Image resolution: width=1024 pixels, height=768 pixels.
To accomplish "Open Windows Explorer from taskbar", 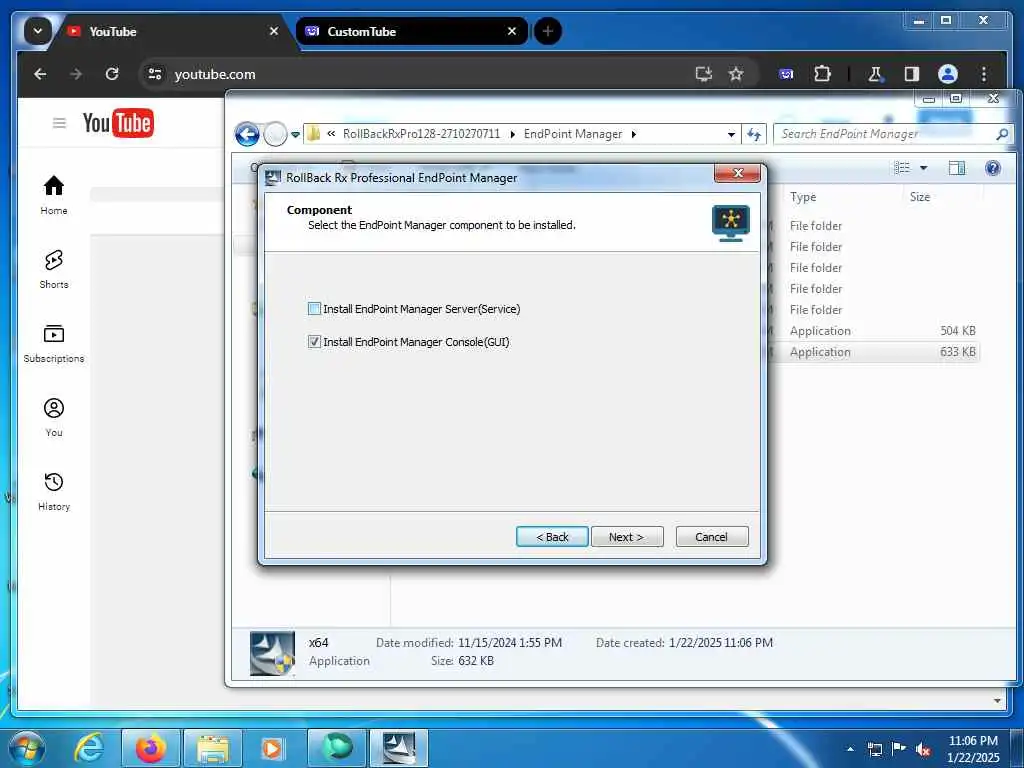I will [213, 748].
